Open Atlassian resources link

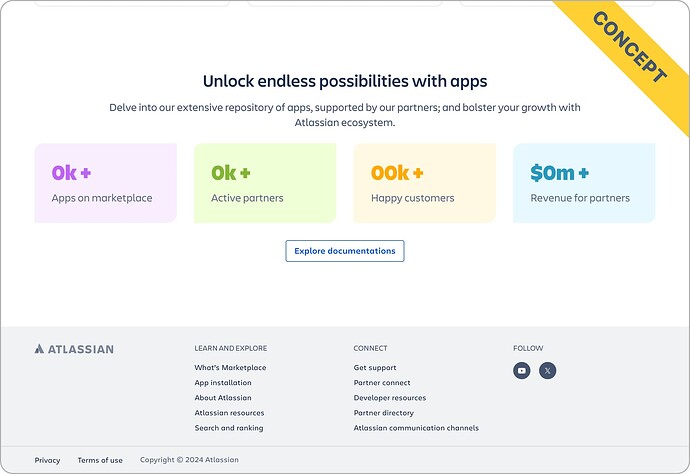(229, 413)
